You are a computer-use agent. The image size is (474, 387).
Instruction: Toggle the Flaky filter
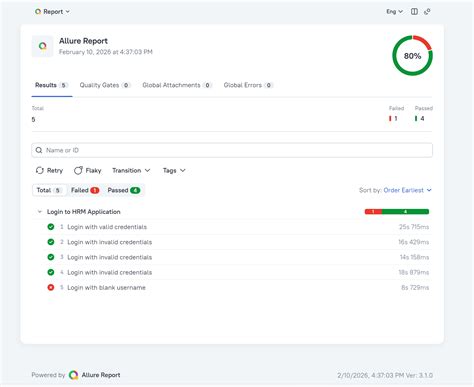tap(88, 171)
